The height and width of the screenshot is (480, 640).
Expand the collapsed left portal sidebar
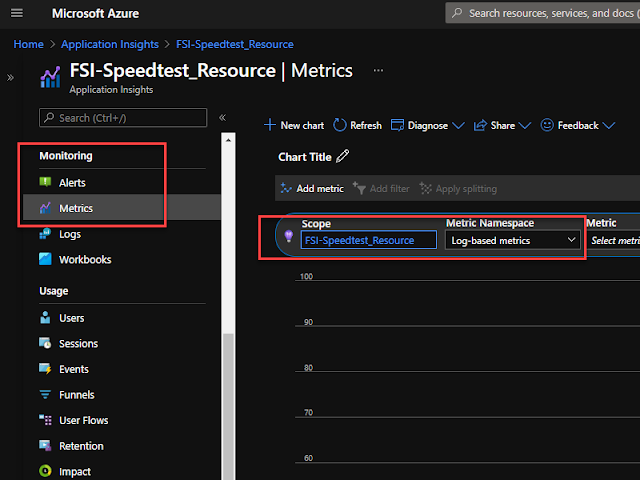(10, 78)
